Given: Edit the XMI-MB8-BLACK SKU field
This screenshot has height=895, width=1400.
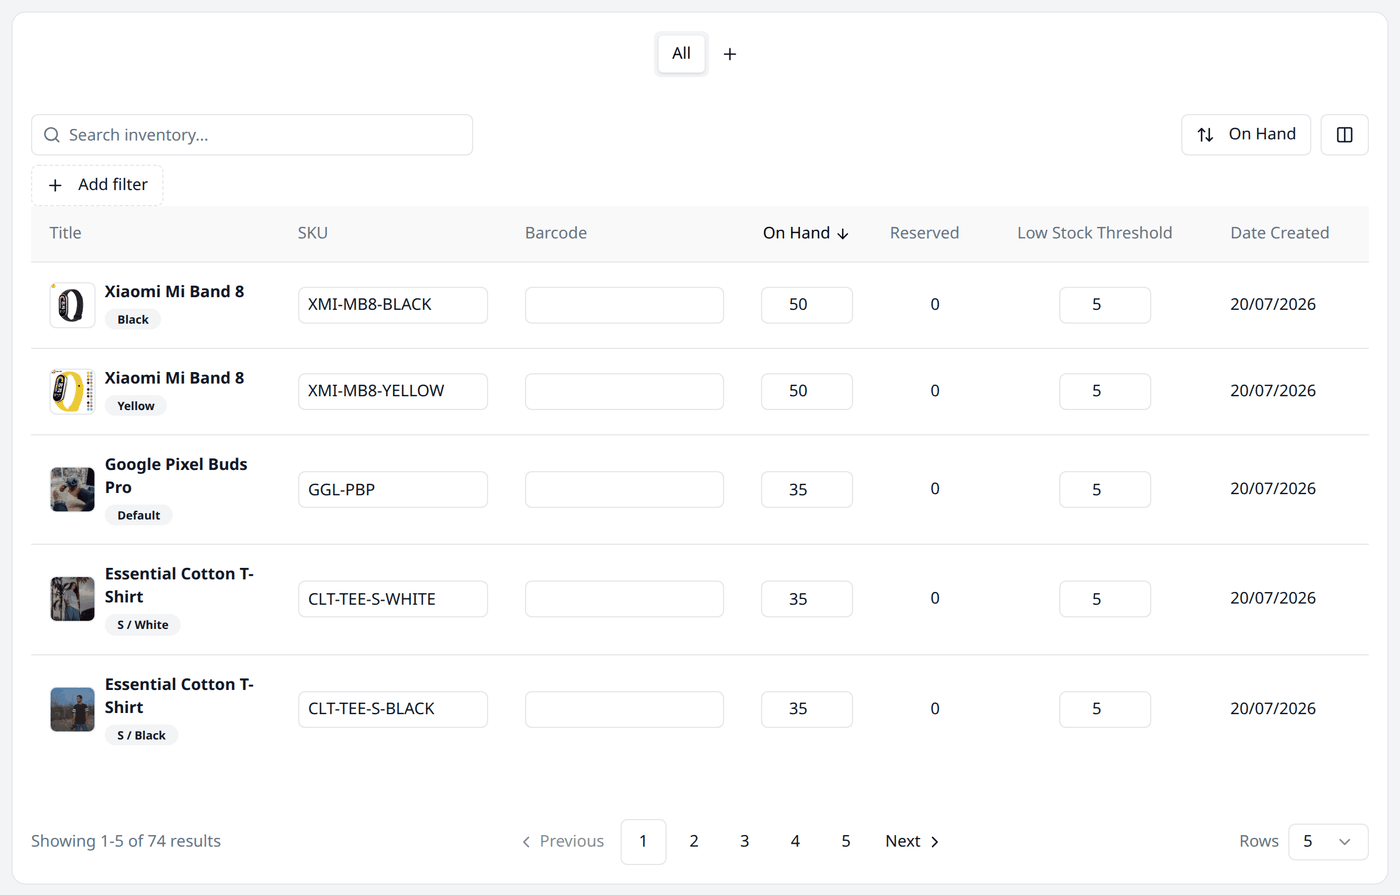Looking at the screenshot, I should [x=393, y=305].
